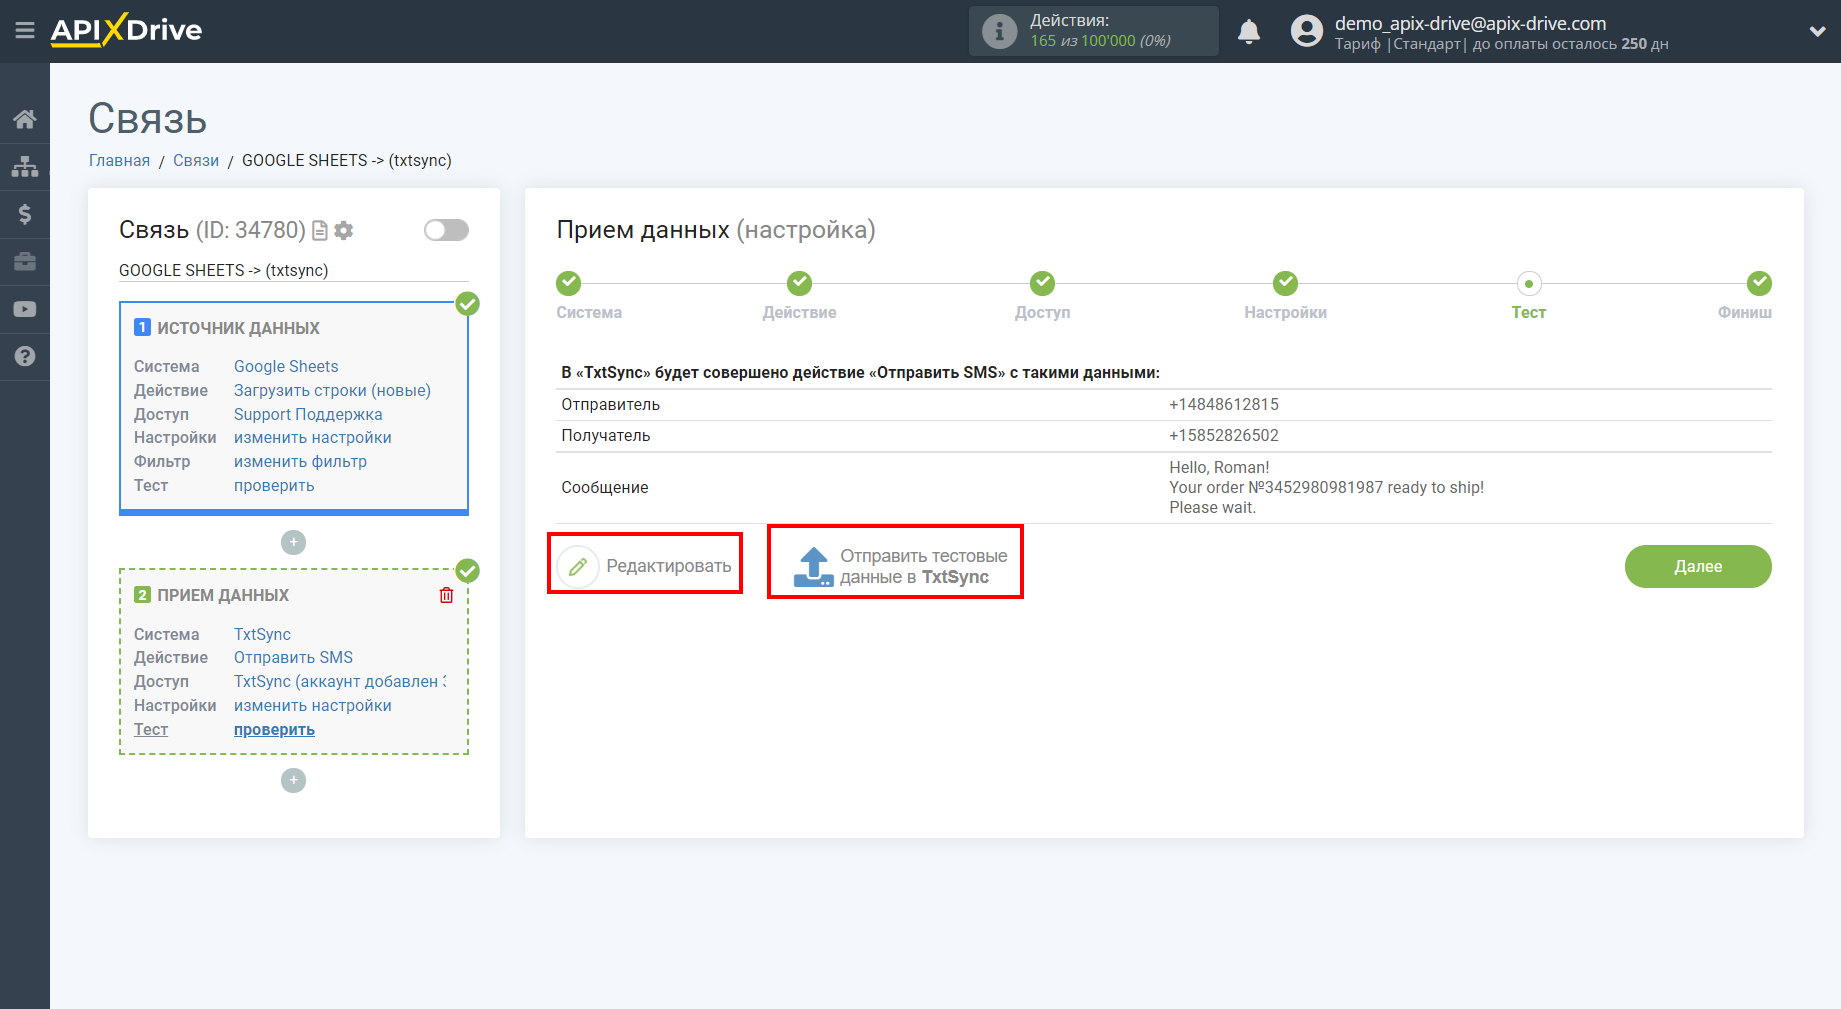Click source проверить test link
1841x1009 pixels.
click(274, 485)
